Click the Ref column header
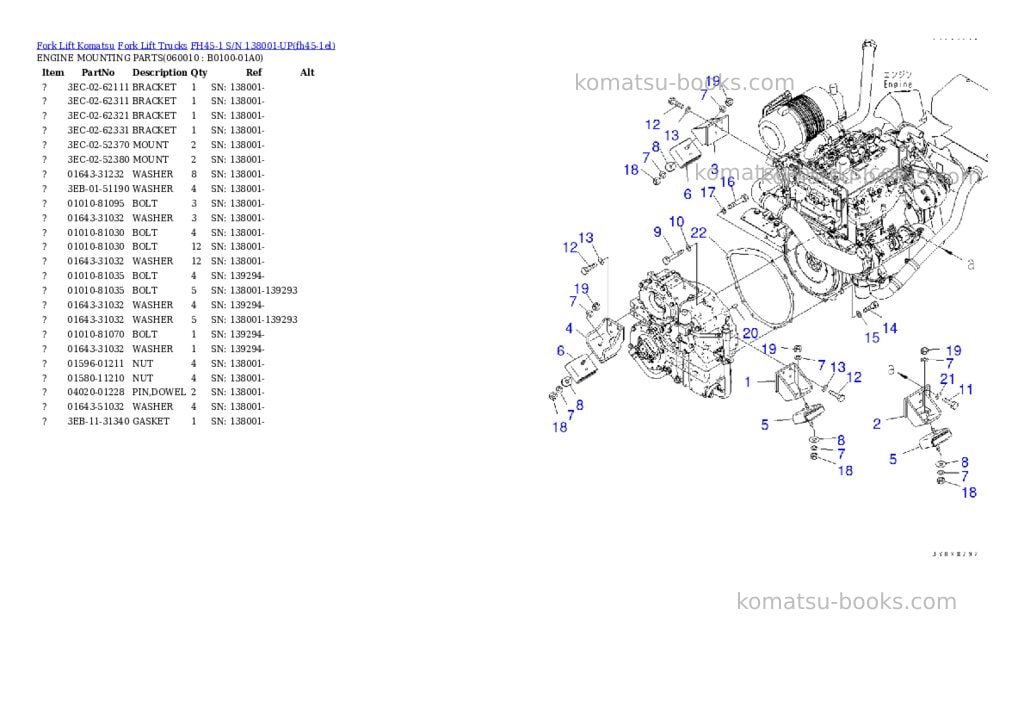 (x=254, y=72)
